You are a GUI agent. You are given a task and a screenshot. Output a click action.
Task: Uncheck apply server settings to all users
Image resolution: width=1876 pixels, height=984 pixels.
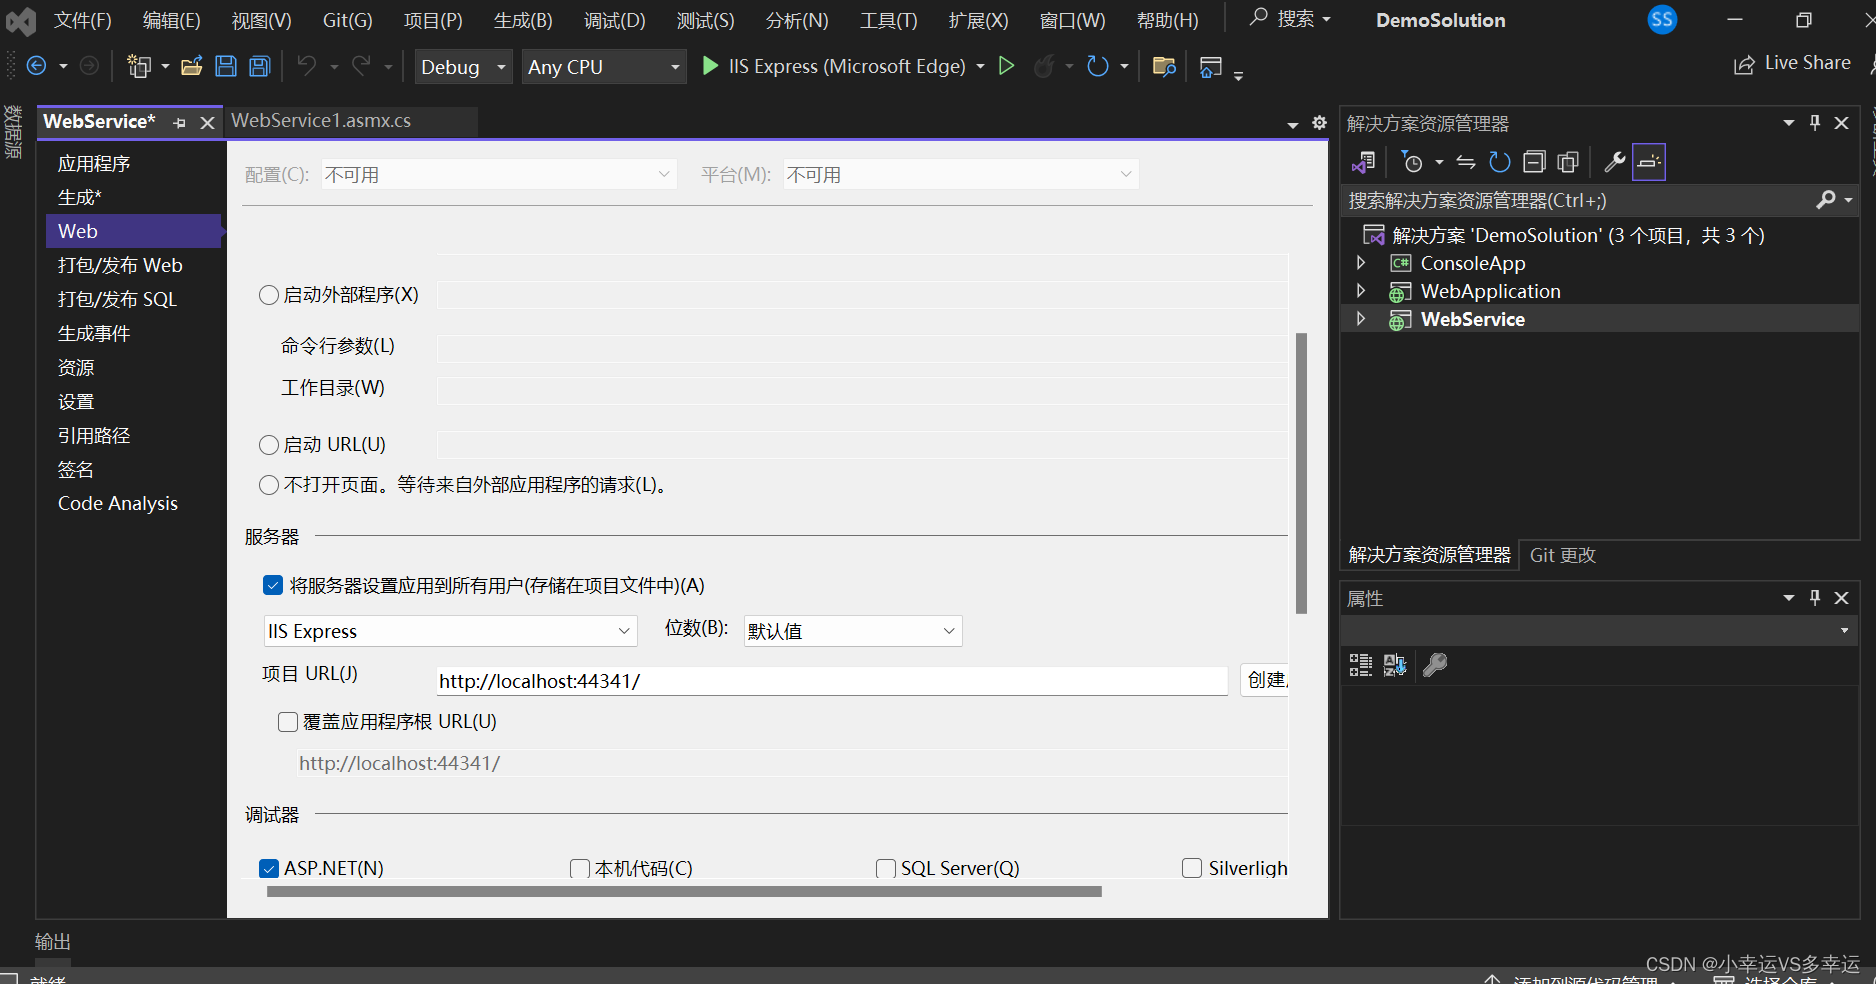273,585
